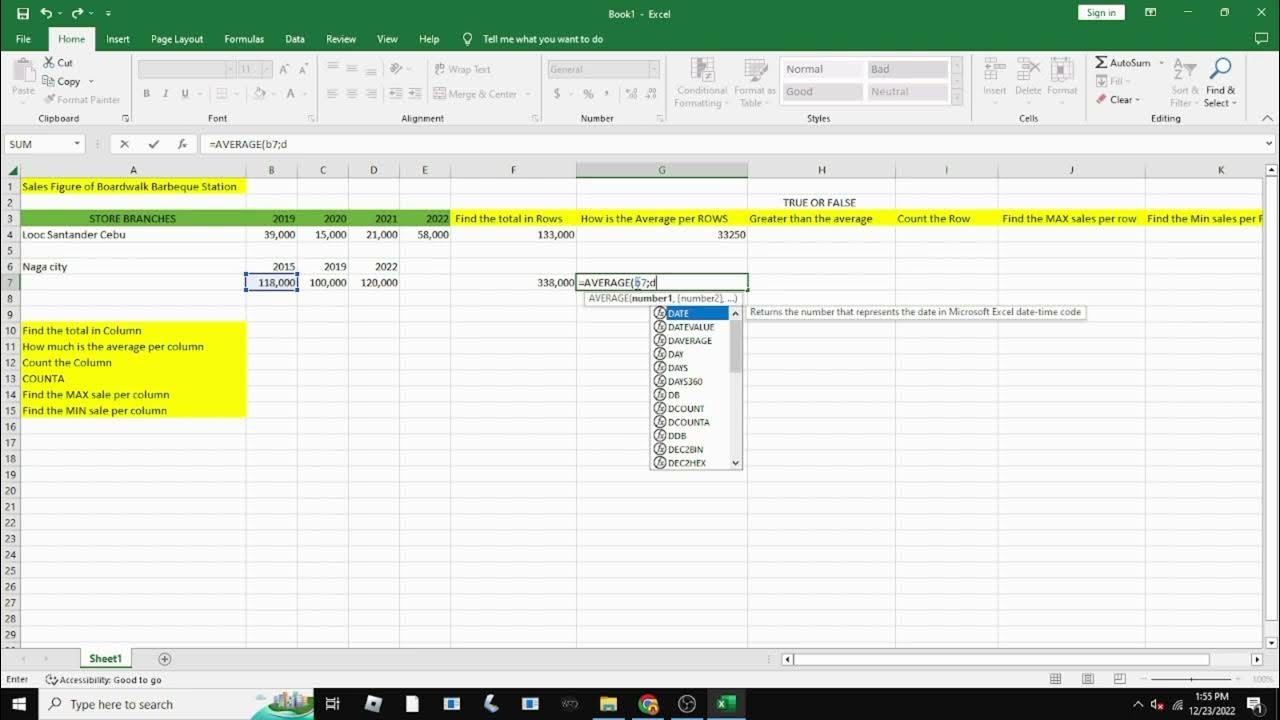This screenshot has height=720, width=1280.
Task: Toggle Italic formatting
Action: click(x=166, y=93)
